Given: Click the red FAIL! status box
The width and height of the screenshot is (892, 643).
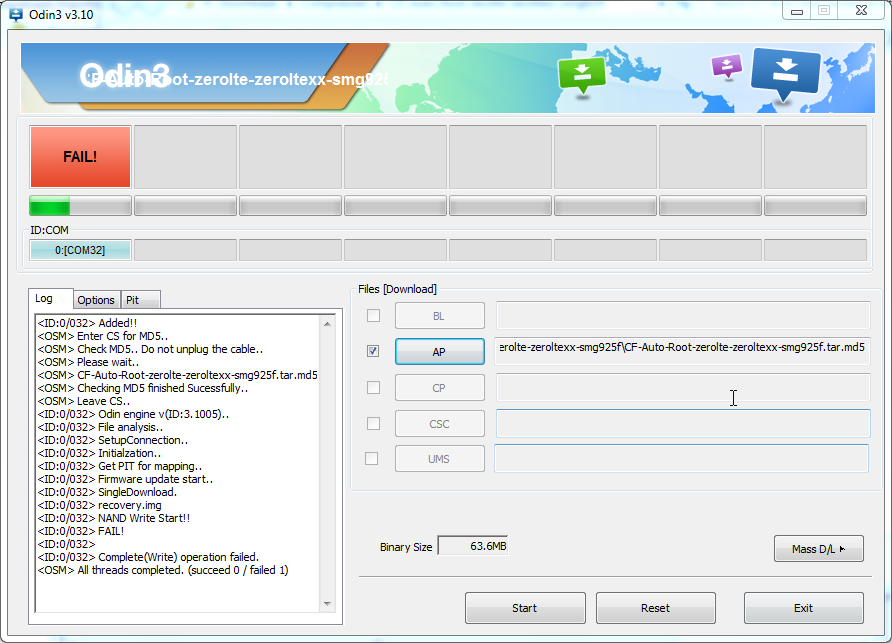Looking at the screenshot, I should [80, 157].
